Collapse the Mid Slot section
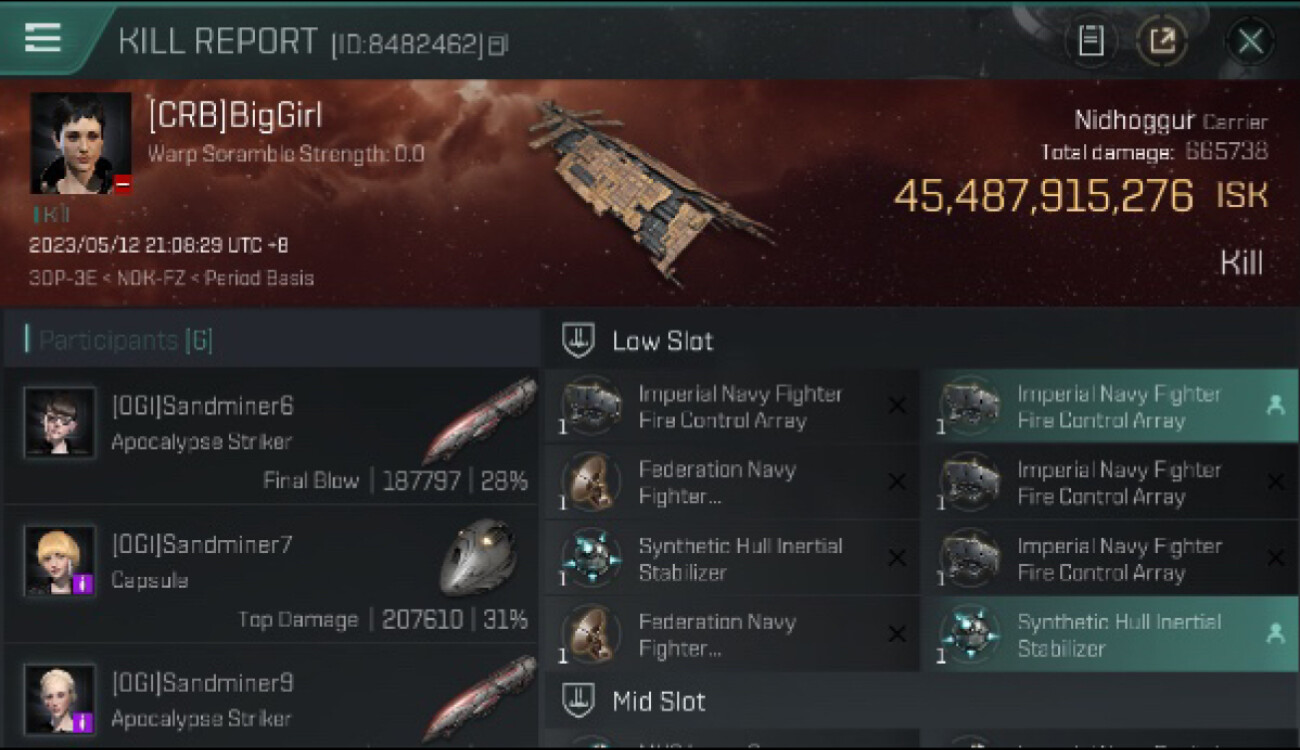Screen dimensions: 1300x750 [579, 701]
